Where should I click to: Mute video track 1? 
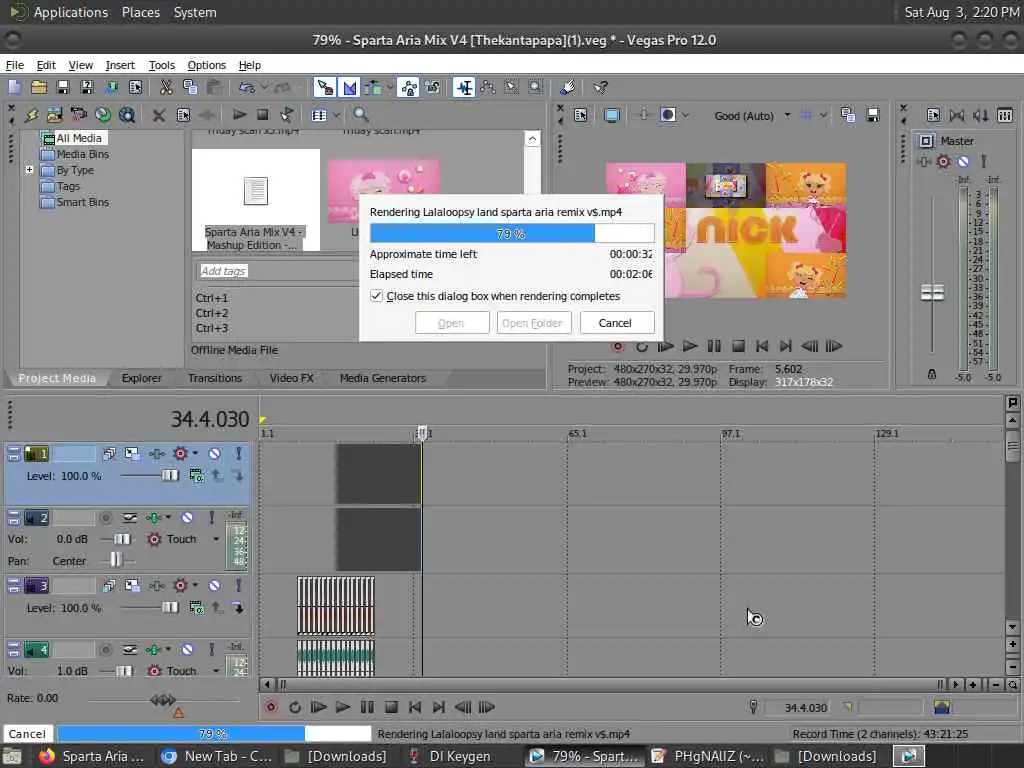click(x=214, y=453)
